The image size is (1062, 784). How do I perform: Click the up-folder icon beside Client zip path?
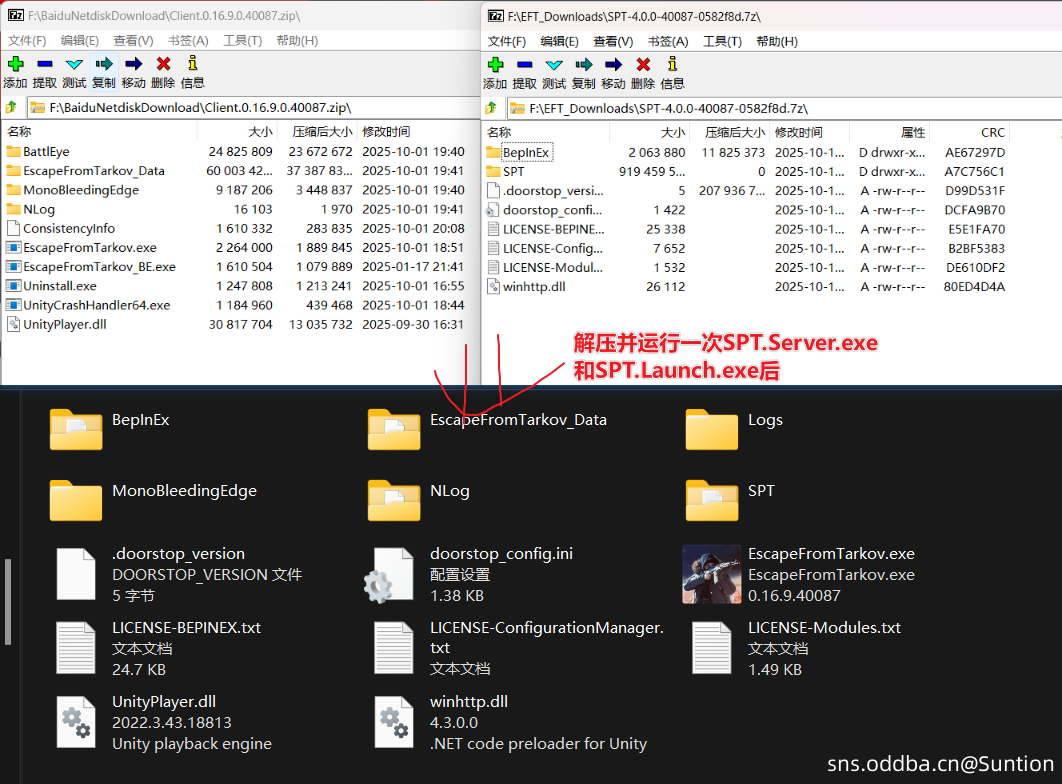[x=12, y=107]
